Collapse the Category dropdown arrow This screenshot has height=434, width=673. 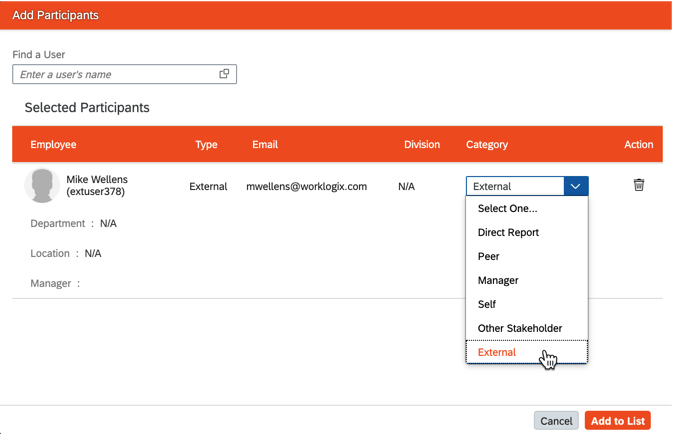[576, 186]
